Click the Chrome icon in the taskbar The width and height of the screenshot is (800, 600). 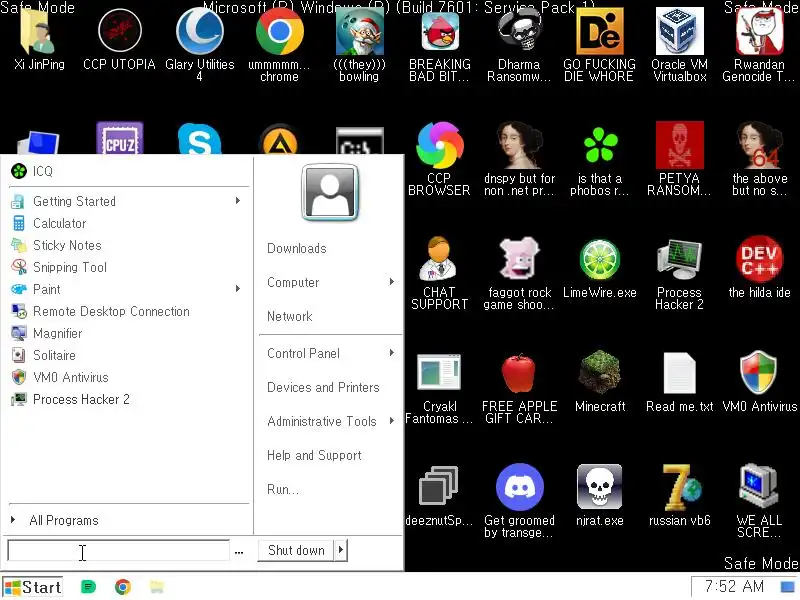[122, 587]
